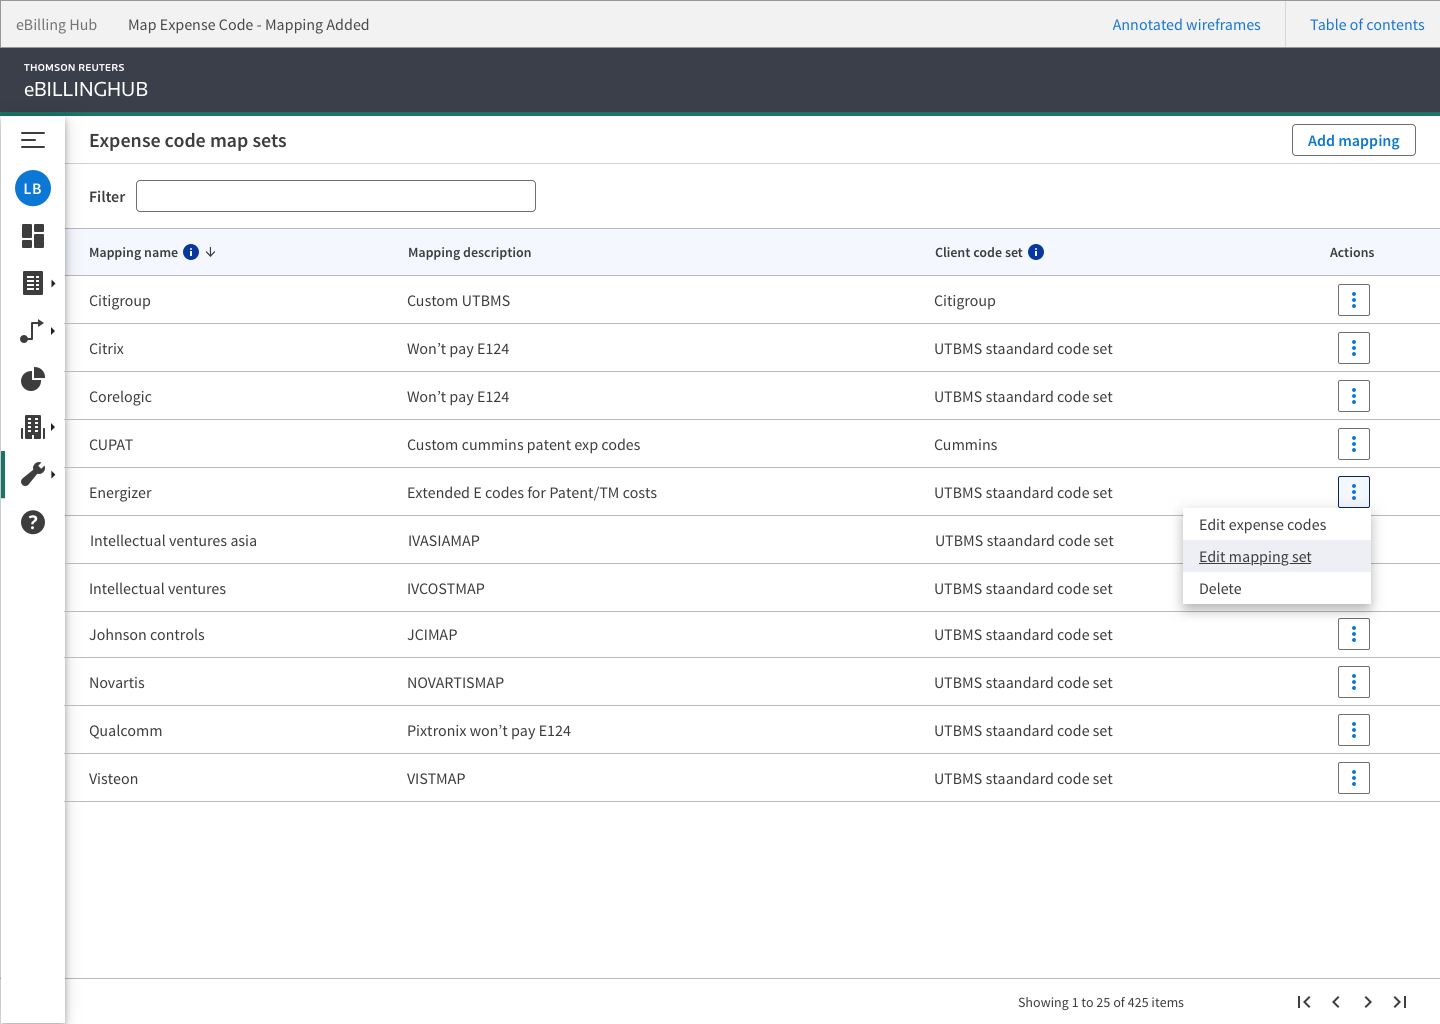
Task: Expand the workflow sidebar submenu arrow
Action: pos(52,331)
